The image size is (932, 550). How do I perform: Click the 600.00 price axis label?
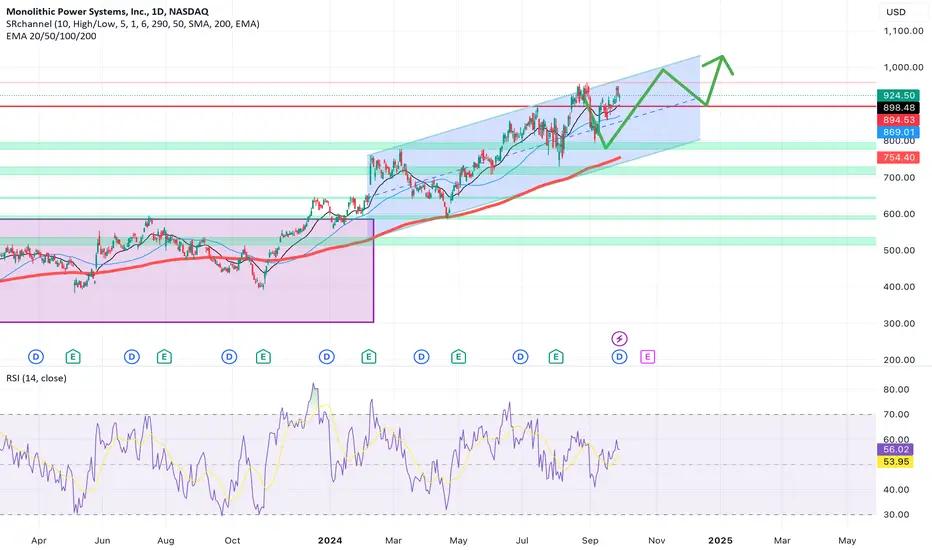click(899, 214)
